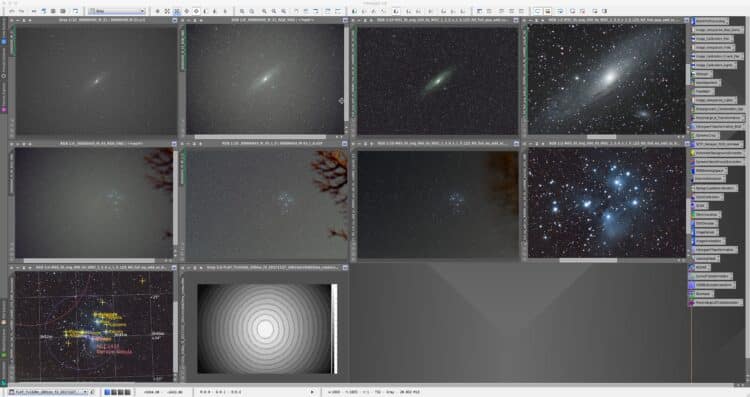Toggle the highlighted blue-framed screen icon in toolbar

(x=538, y=11)
